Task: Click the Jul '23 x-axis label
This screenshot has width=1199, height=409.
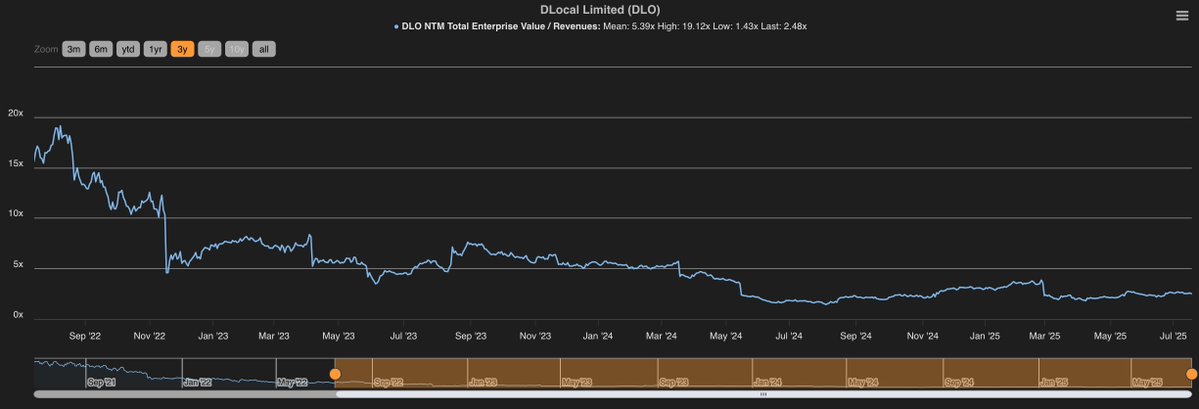Action: pyautogui.click(x=403, y=336)
